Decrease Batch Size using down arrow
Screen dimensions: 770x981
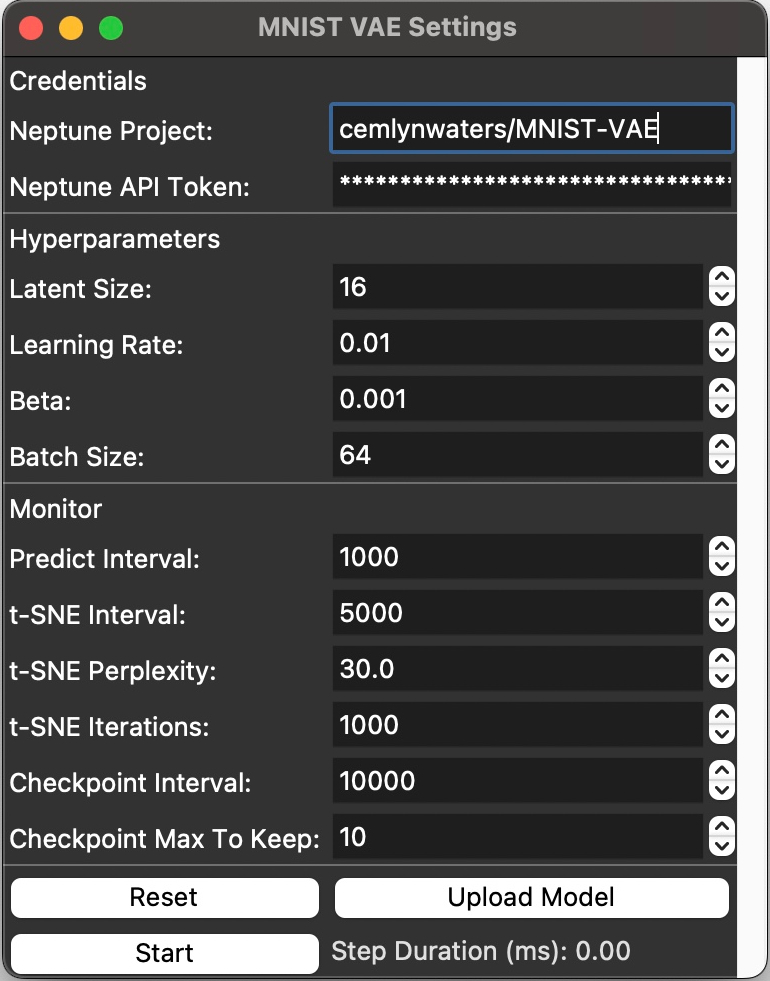click(x=722, y=464)
